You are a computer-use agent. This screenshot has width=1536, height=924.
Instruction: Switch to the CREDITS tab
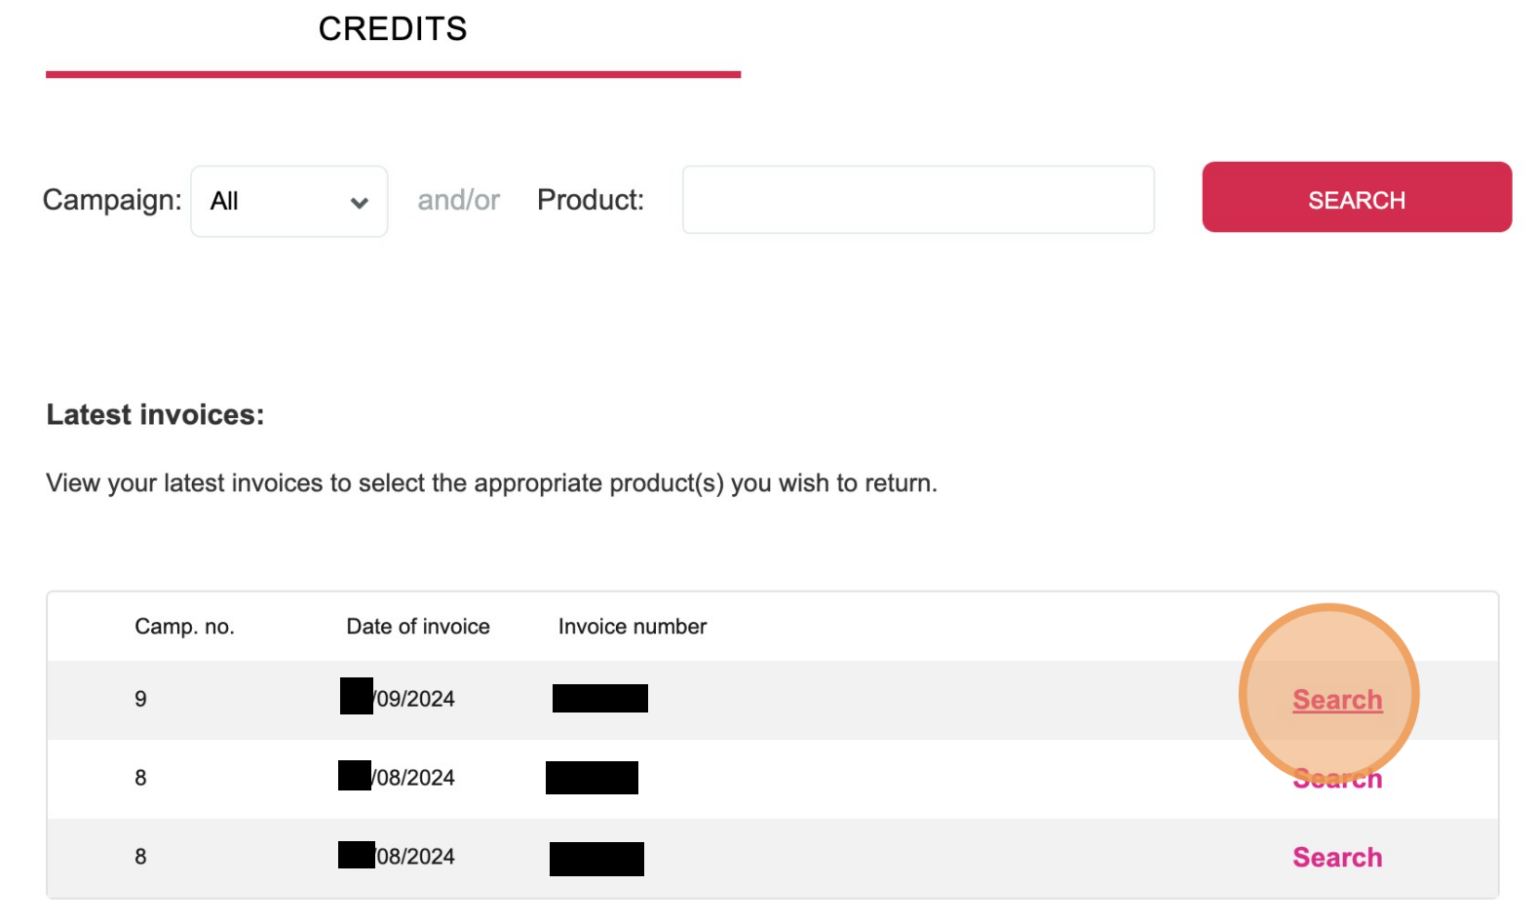point(392,30)
